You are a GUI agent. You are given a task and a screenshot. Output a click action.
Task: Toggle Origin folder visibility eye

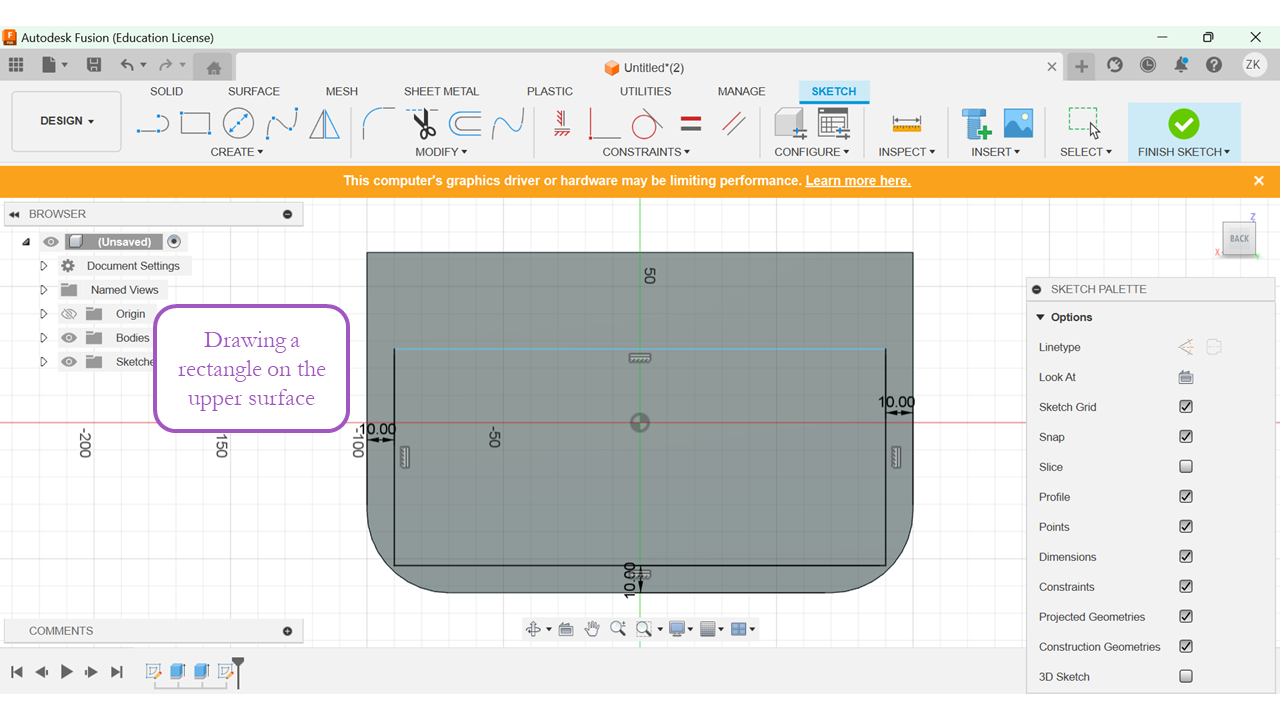click(69, 314)
